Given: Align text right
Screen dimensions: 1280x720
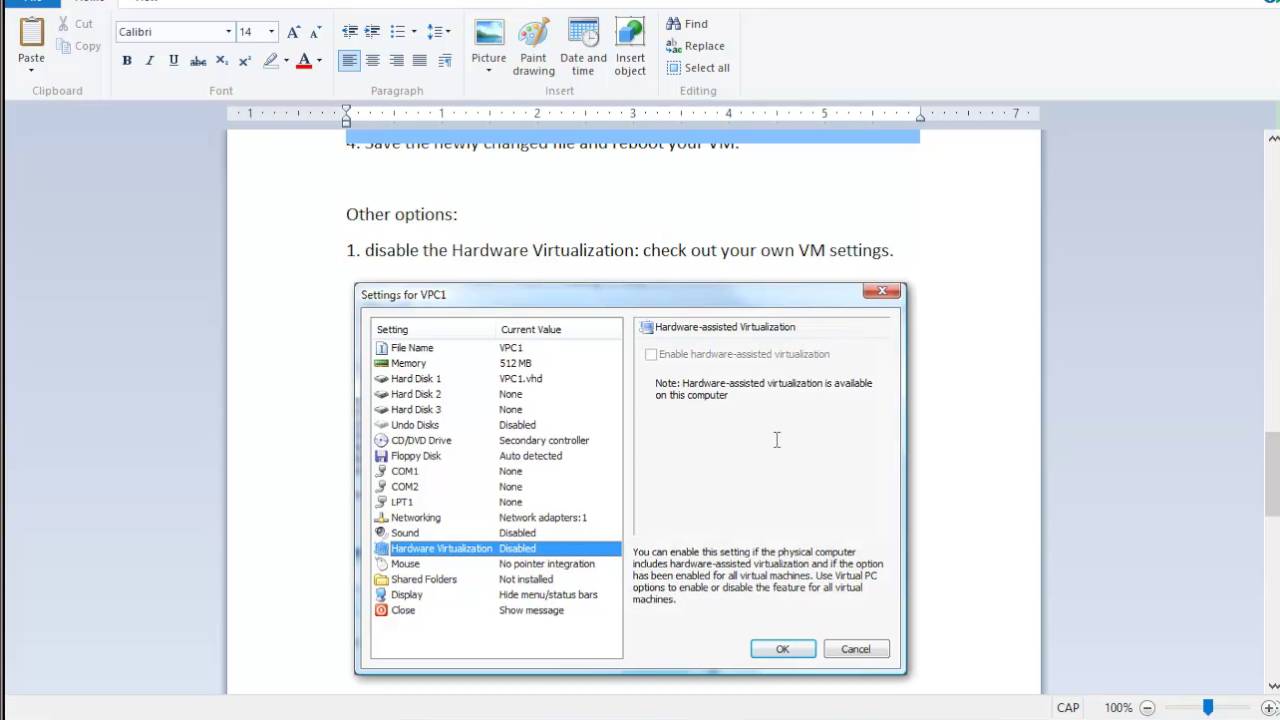Looking at the screenshot, I should tap(397, 61).
